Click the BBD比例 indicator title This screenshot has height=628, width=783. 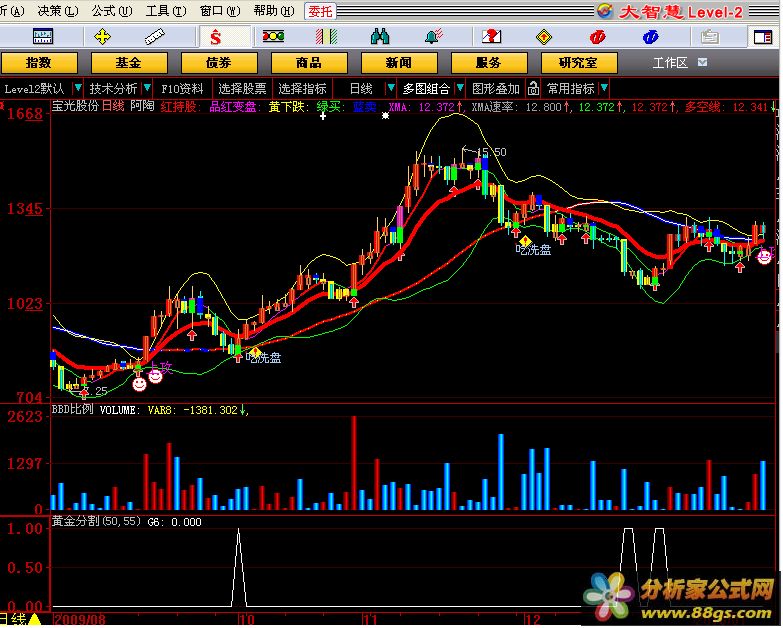[x=72, y=410]
